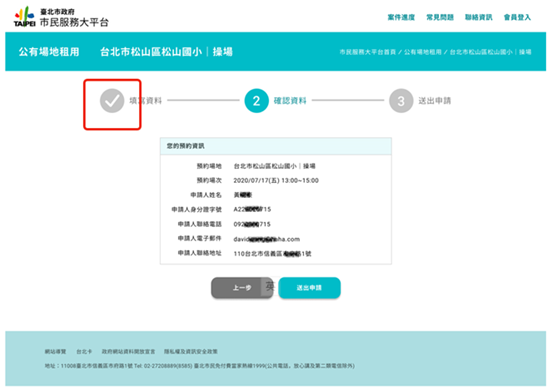Click the 市民服務大平台首頁 breadcrumb link
The height and width of the screenshot is (389, 552).
click(368, 52)
